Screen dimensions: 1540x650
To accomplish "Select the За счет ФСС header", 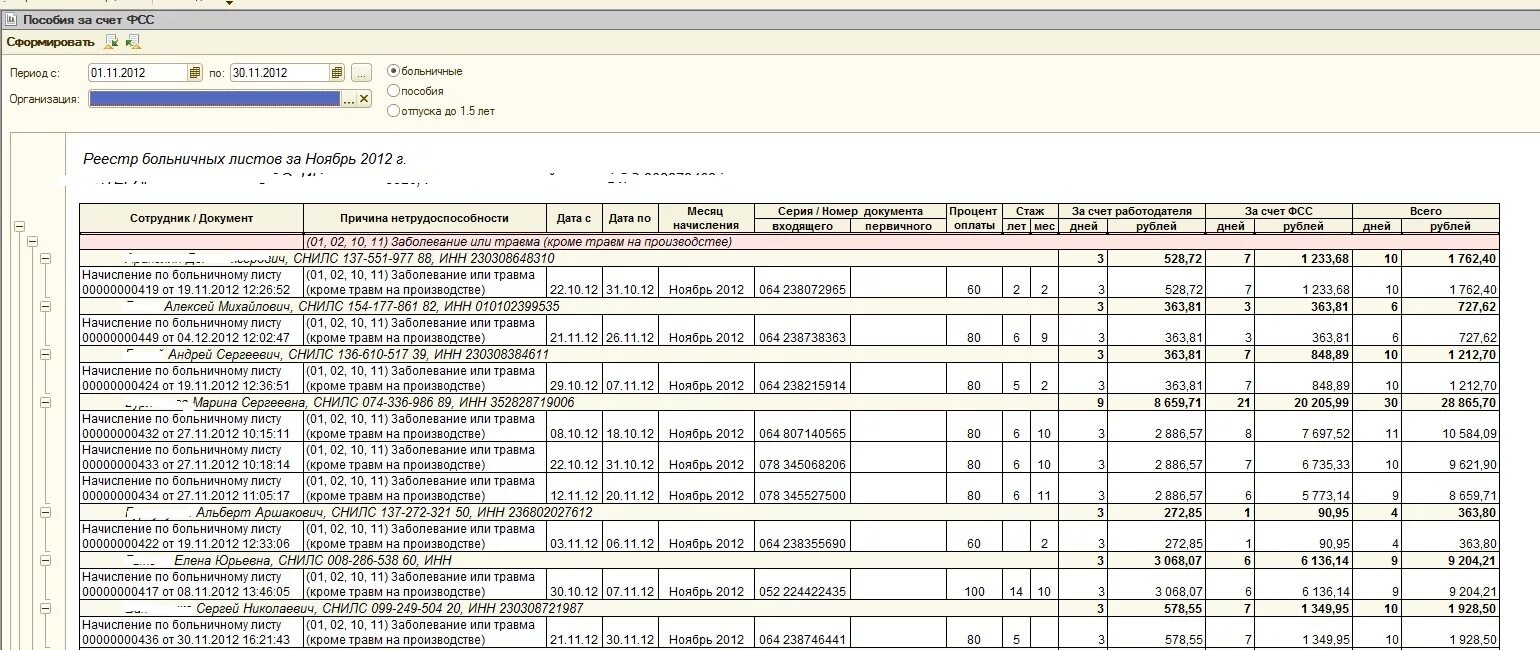I will 1278,211.
